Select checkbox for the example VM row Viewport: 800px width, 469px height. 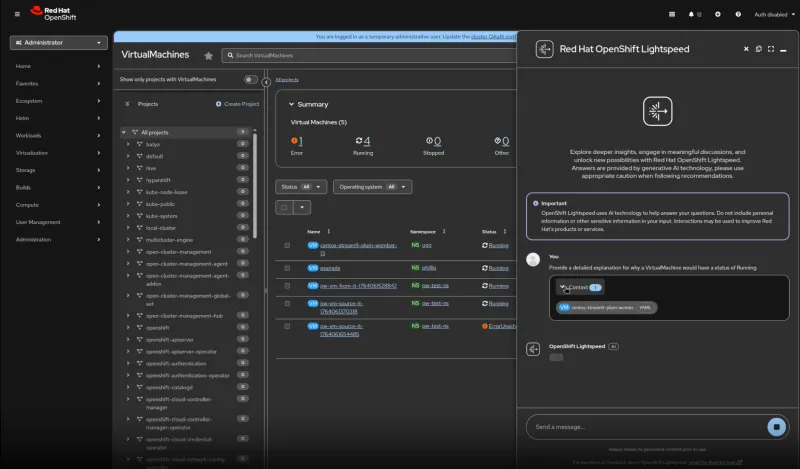287,268
